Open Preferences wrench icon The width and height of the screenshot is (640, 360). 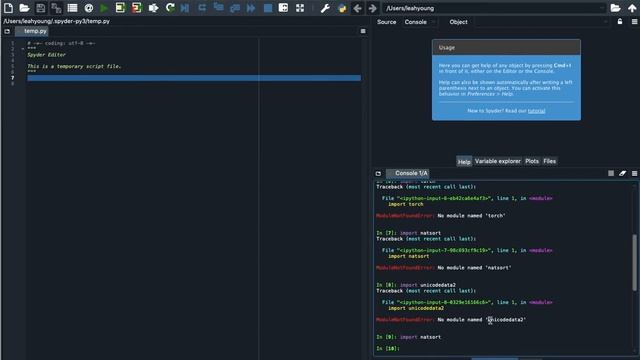[x=325, y=8]
